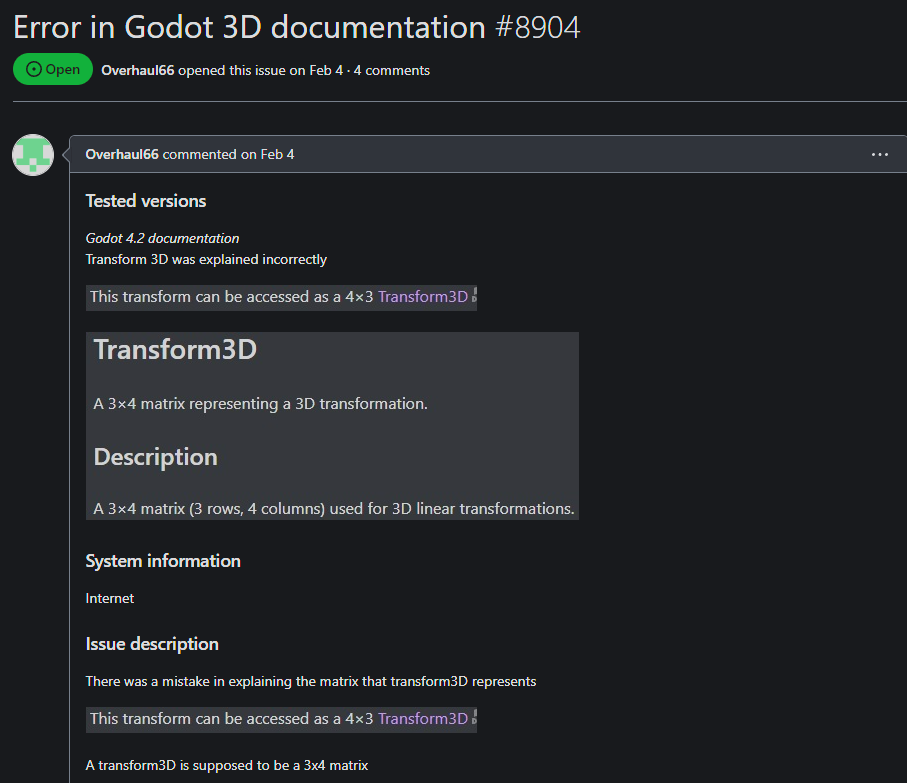Click the "There was a mistake in explaining" sentence
This screenshot has height=783, width=907.
pyautogui.click(x=311, y=682)
